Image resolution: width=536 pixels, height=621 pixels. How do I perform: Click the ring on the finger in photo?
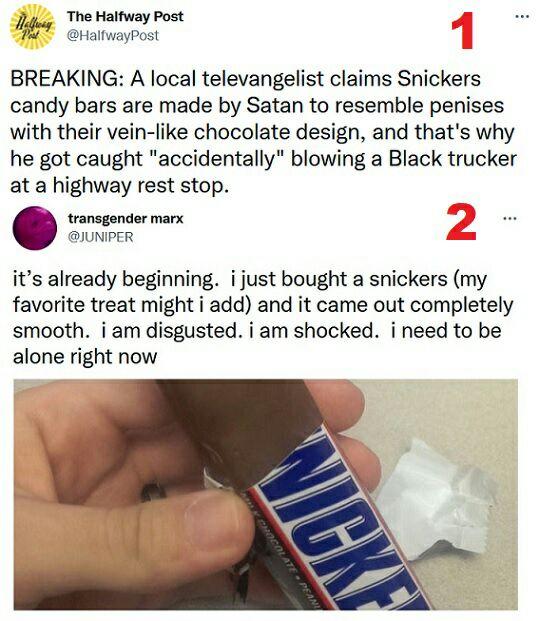pos(154,492)
